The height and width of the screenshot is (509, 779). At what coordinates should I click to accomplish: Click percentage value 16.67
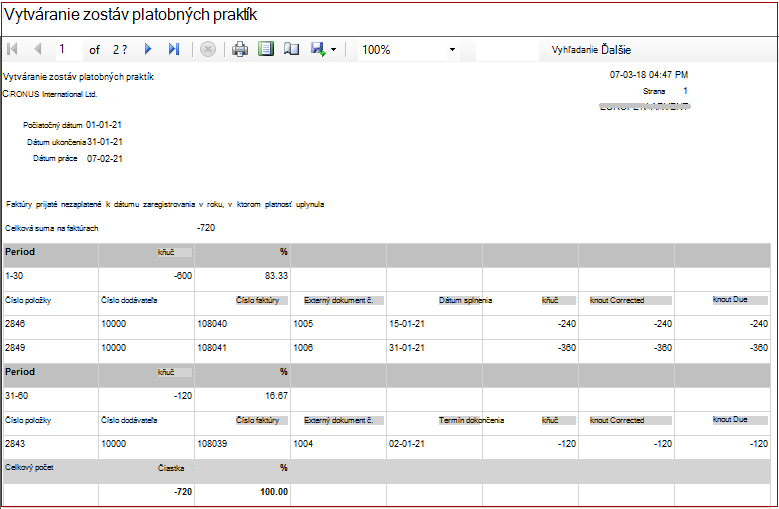coord(276,396)
